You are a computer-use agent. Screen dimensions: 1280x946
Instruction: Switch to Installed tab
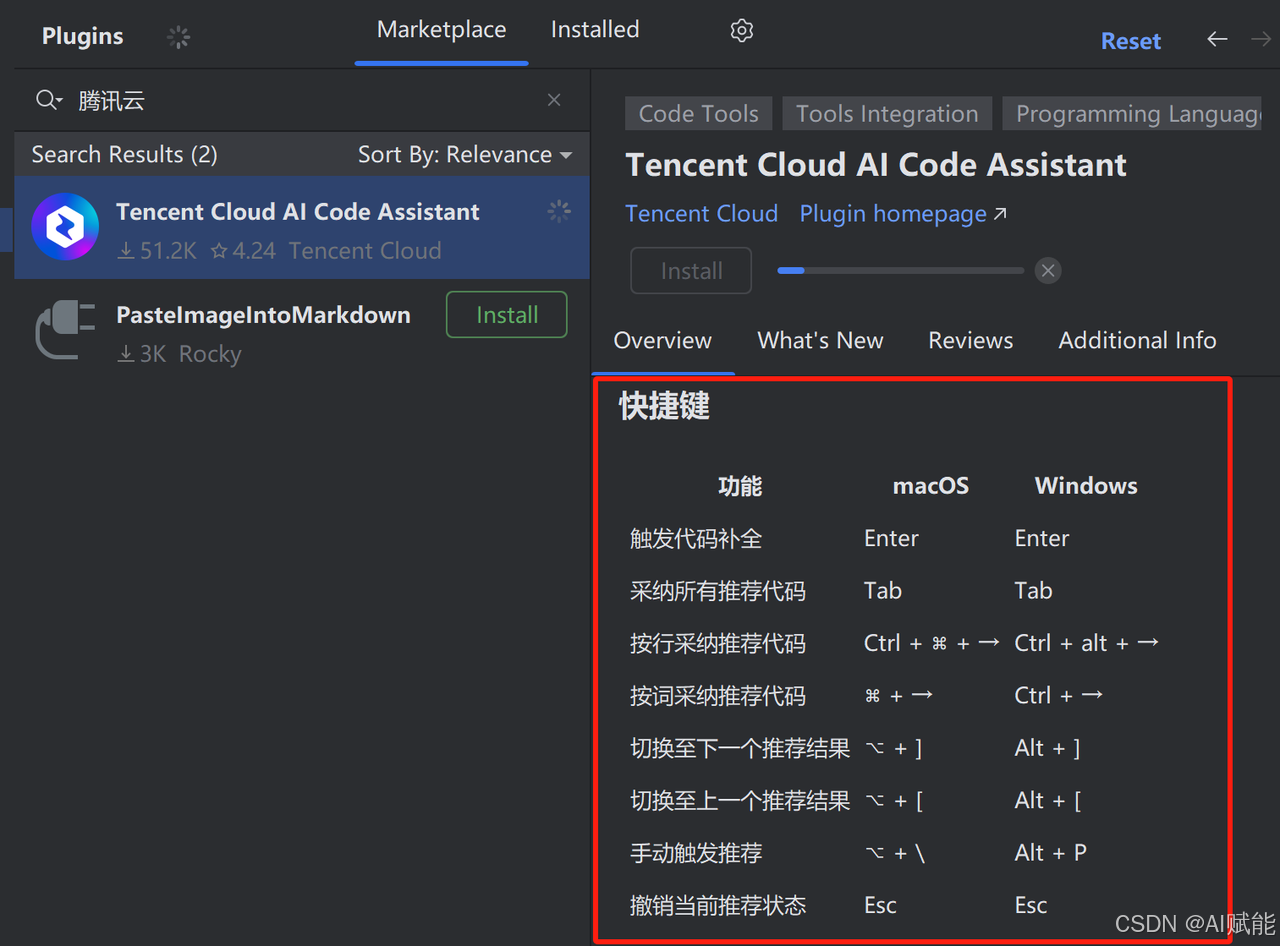(595, 30)
